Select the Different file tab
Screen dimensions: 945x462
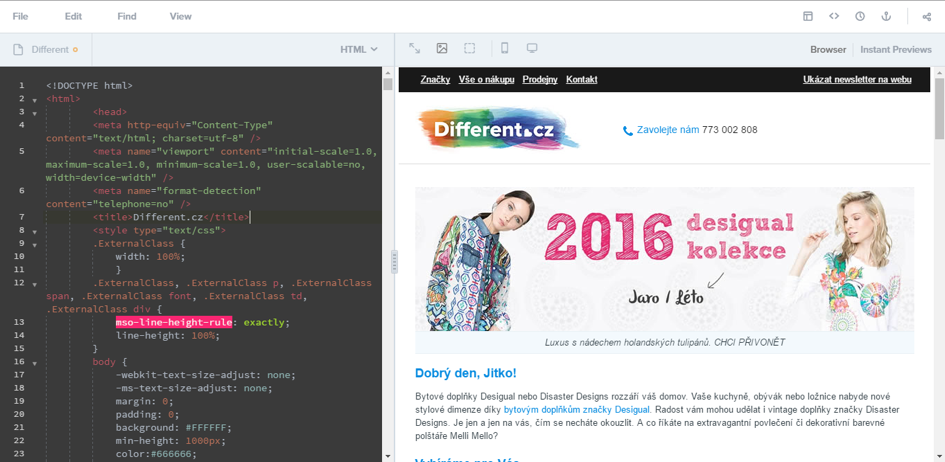point(46,49)
